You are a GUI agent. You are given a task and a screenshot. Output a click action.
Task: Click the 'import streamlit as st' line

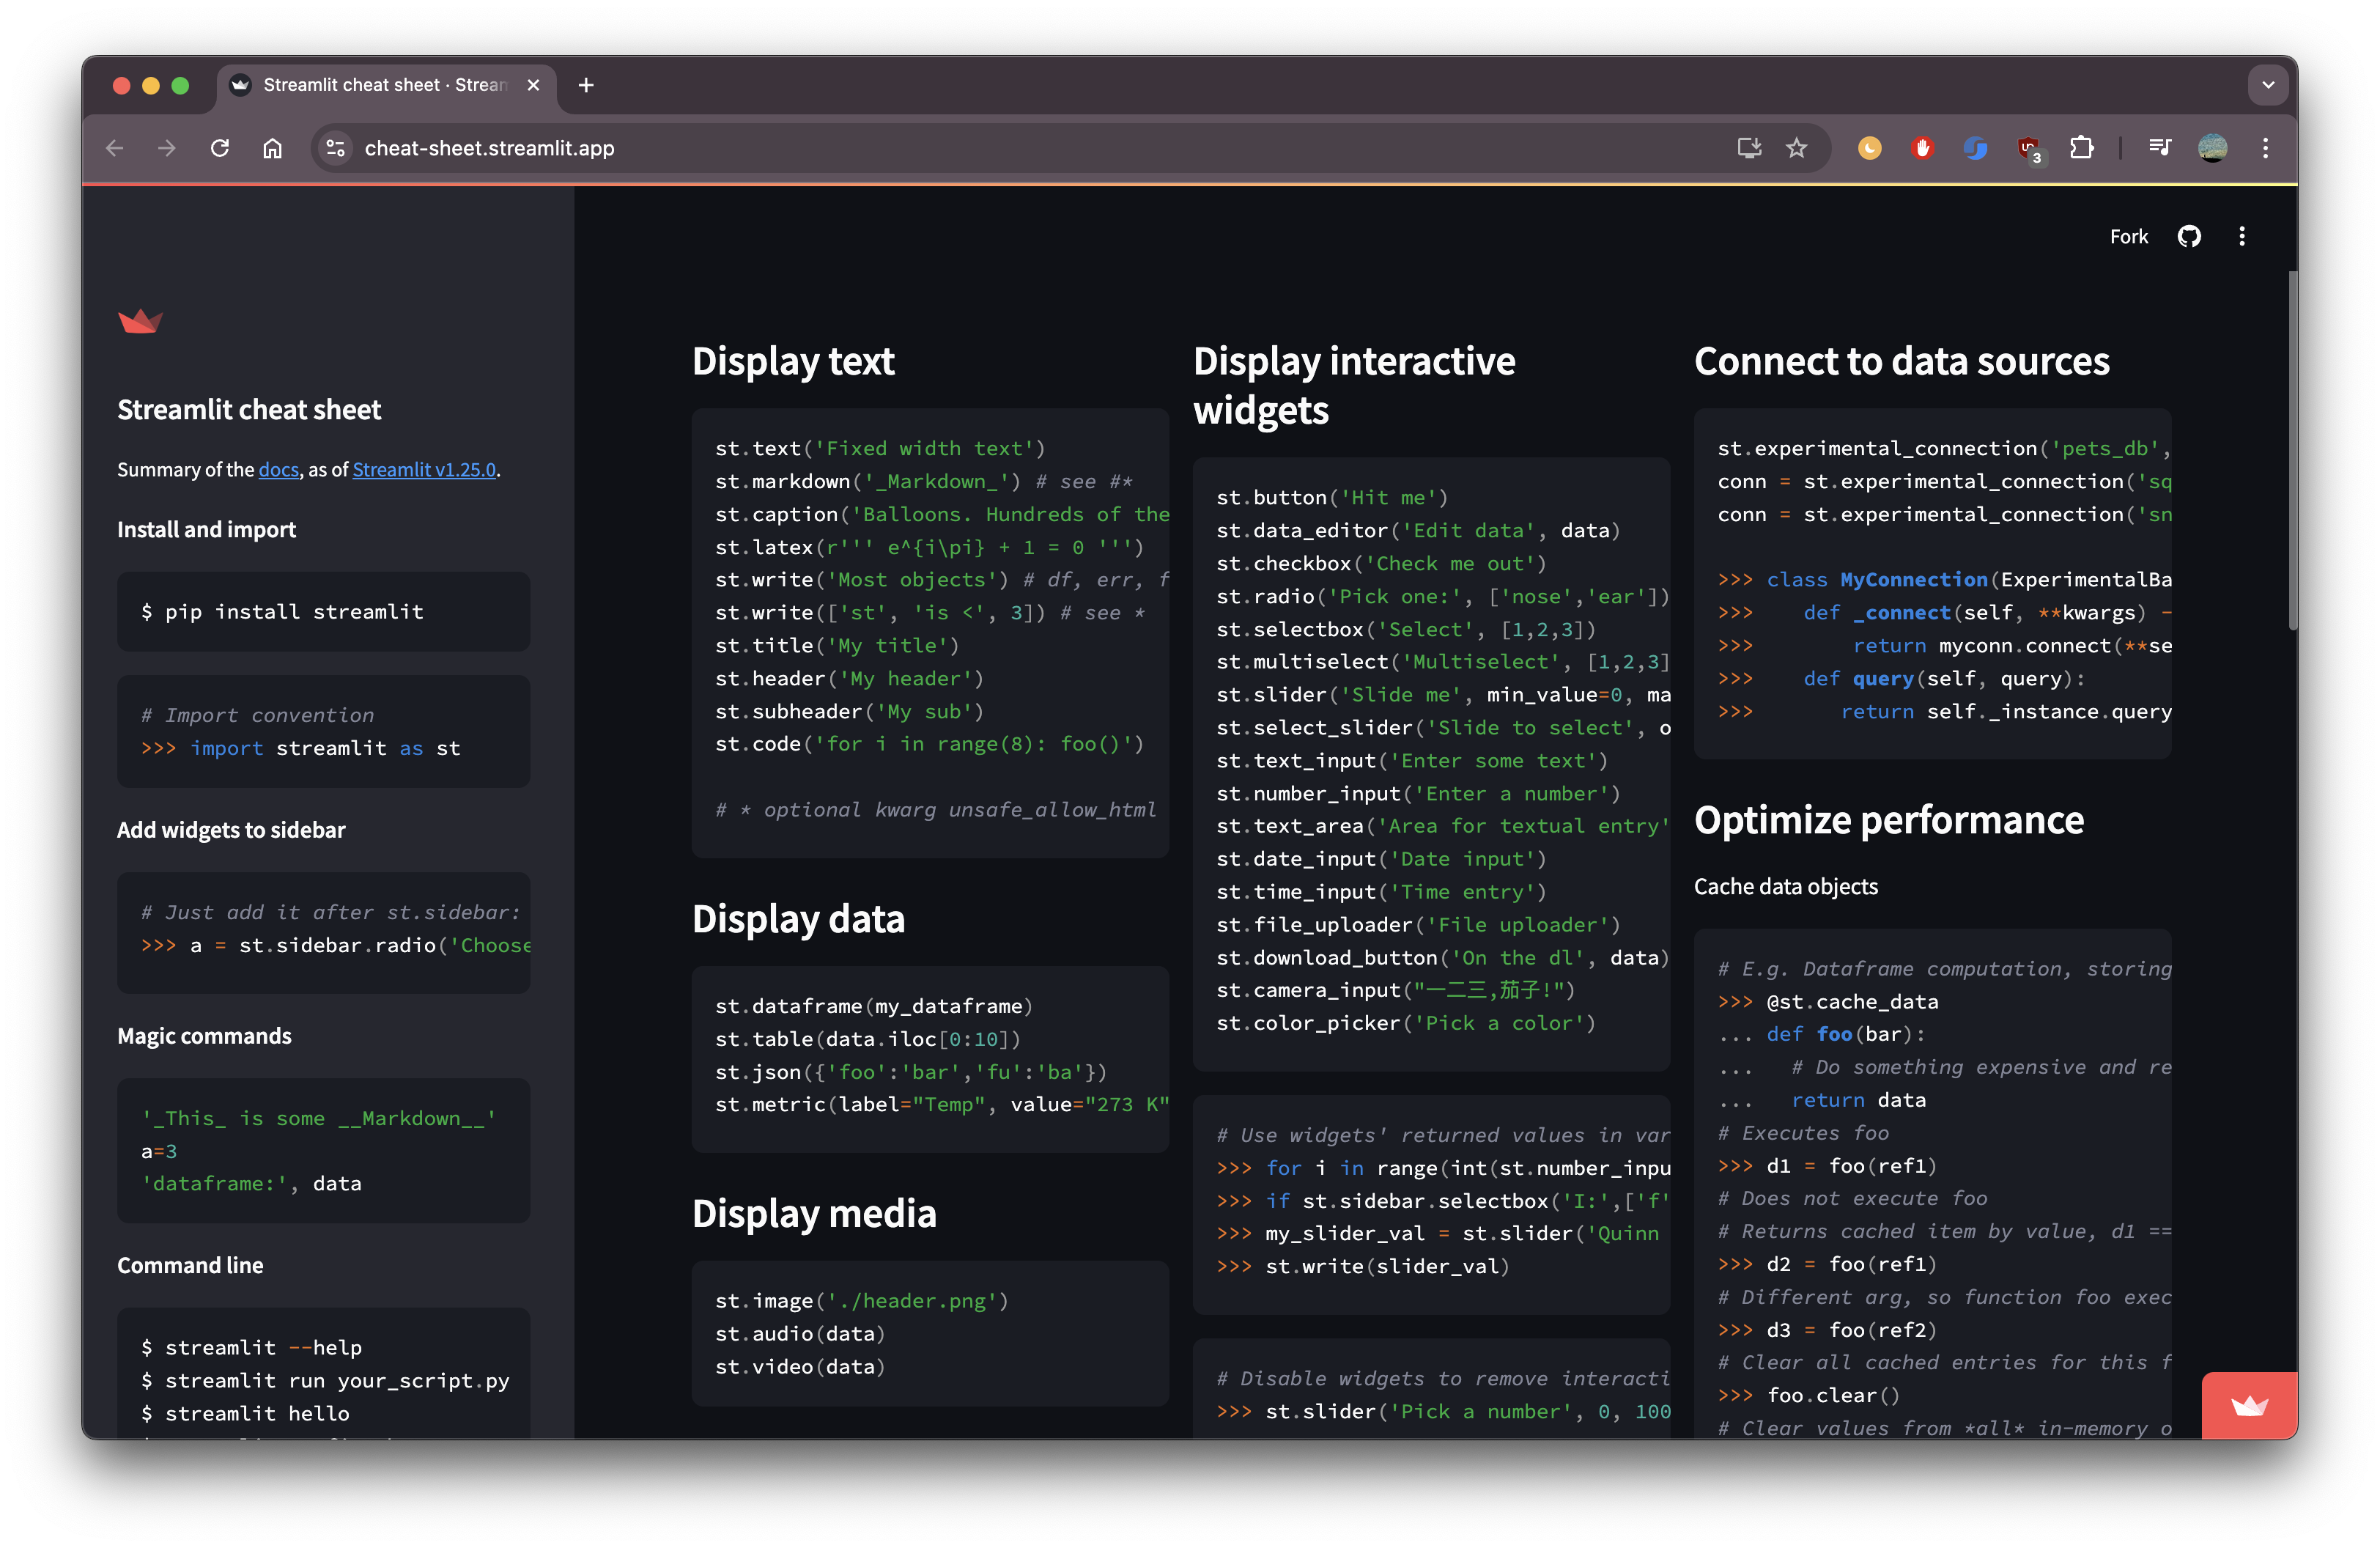coord(300,748)
